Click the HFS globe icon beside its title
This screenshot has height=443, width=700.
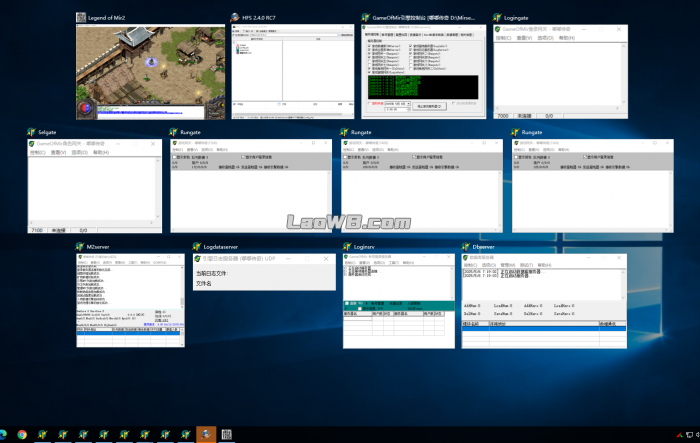235,17
